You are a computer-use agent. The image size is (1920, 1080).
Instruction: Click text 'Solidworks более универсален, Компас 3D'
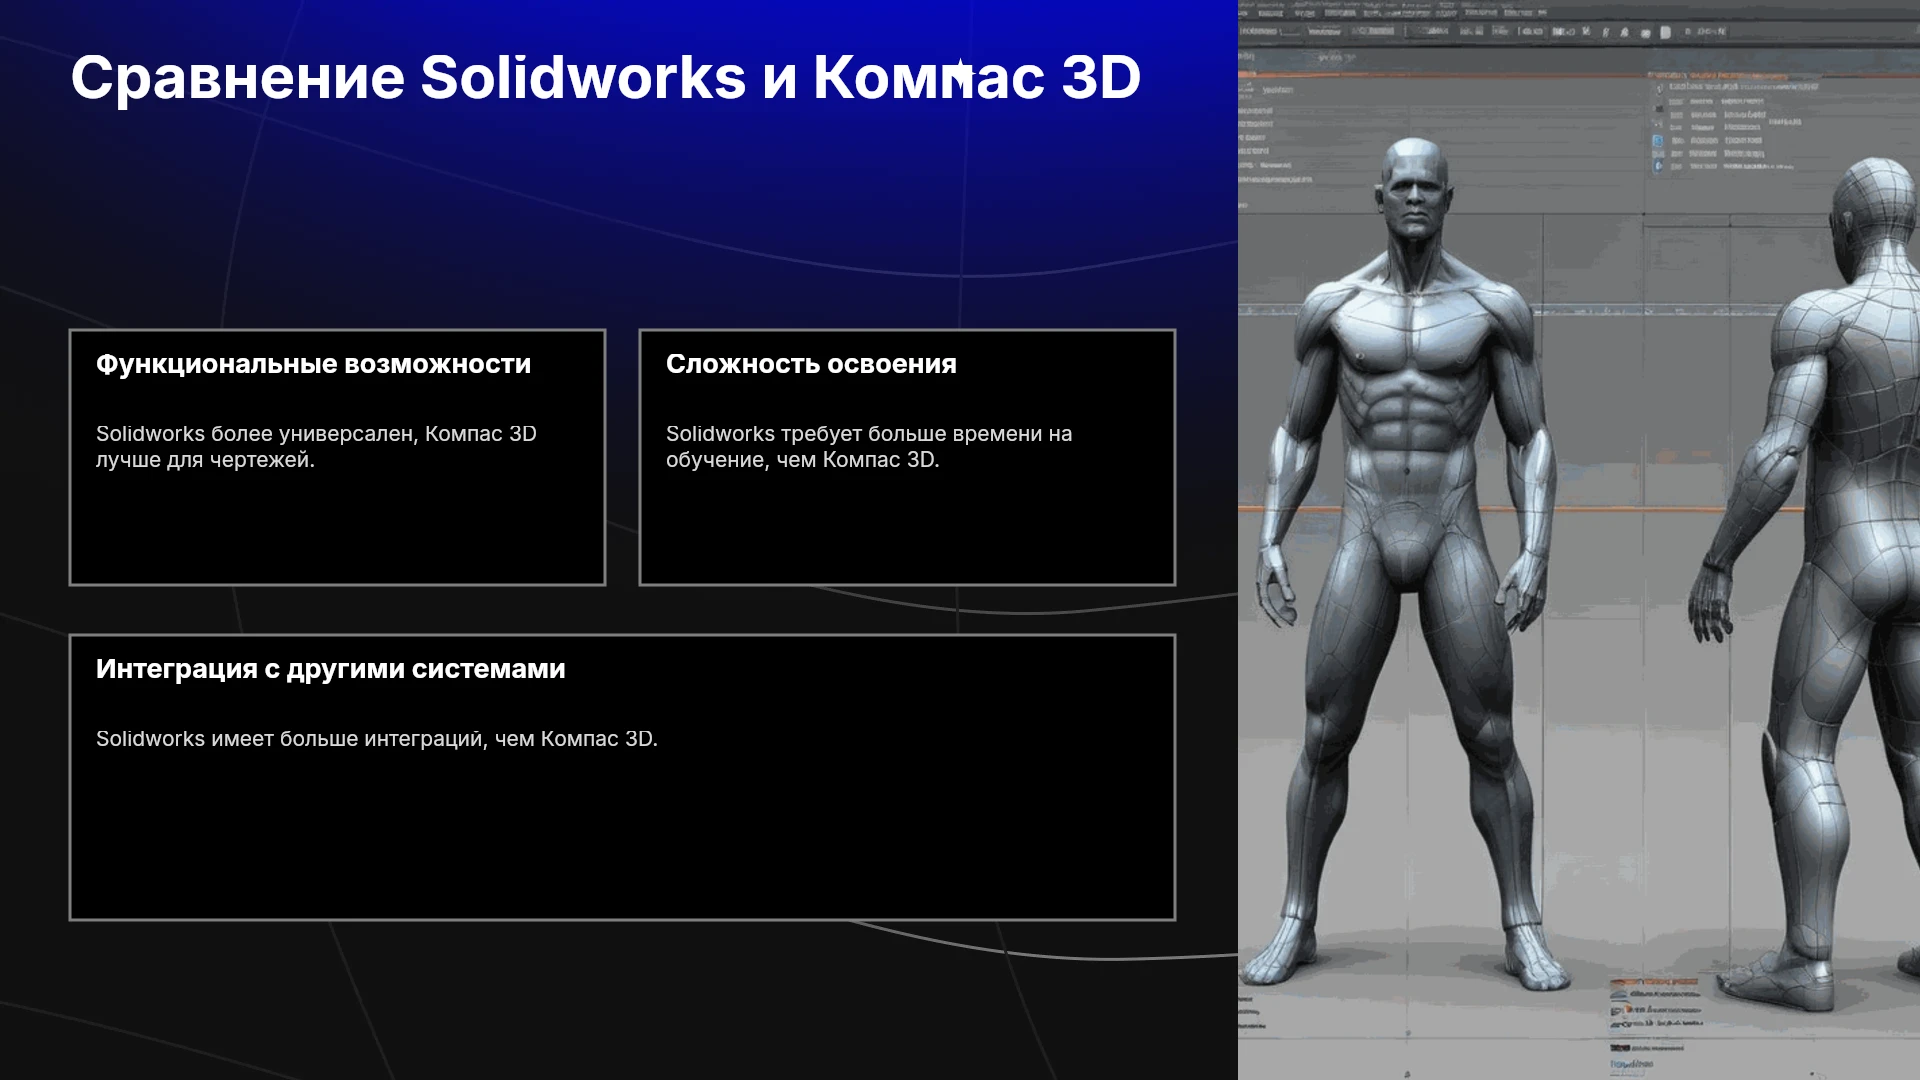316,434
